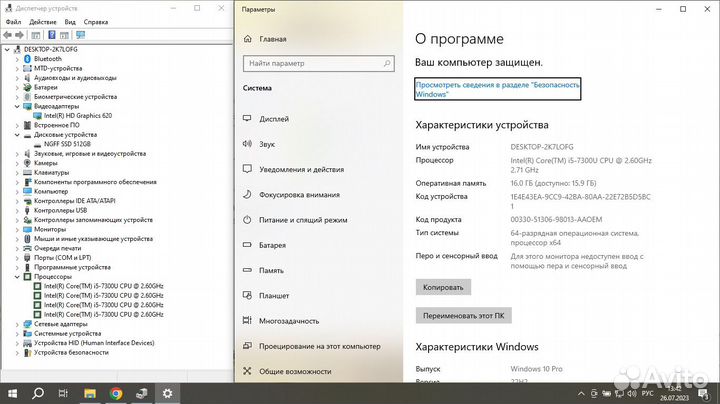
Task: Open the Справка menu
Action: 96,22
